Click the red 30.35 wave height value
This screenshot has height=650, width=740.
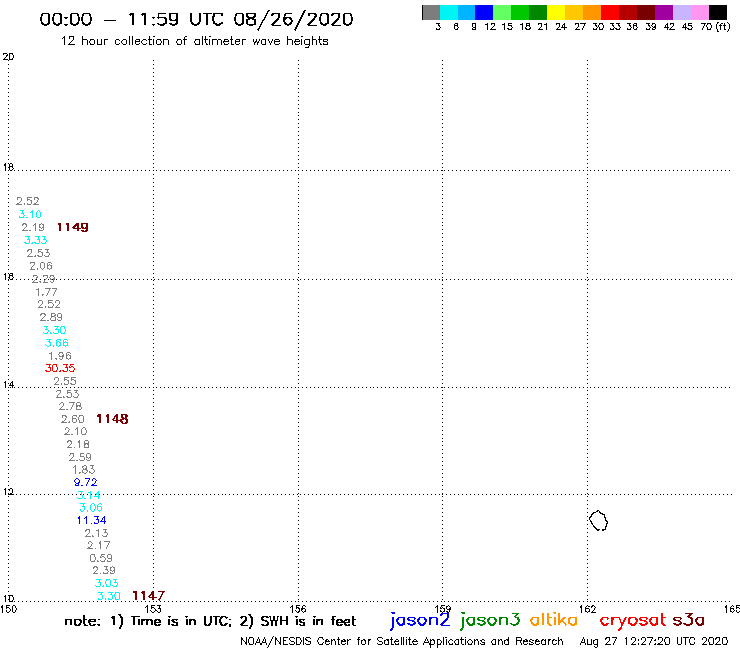(60, 368)
